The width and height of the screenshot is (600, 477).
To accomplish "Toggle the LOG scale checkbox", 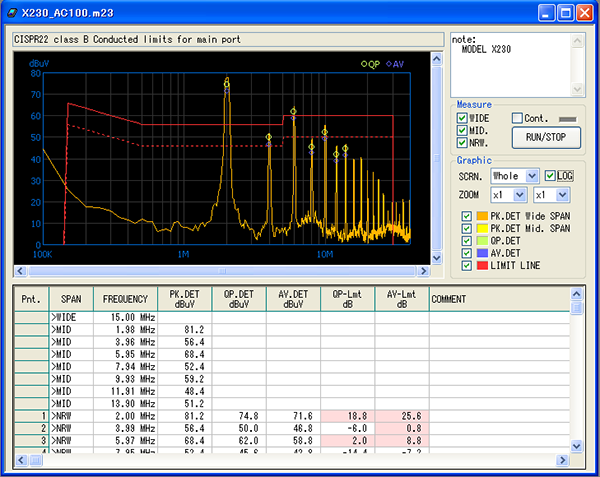I will pos(551,175).
